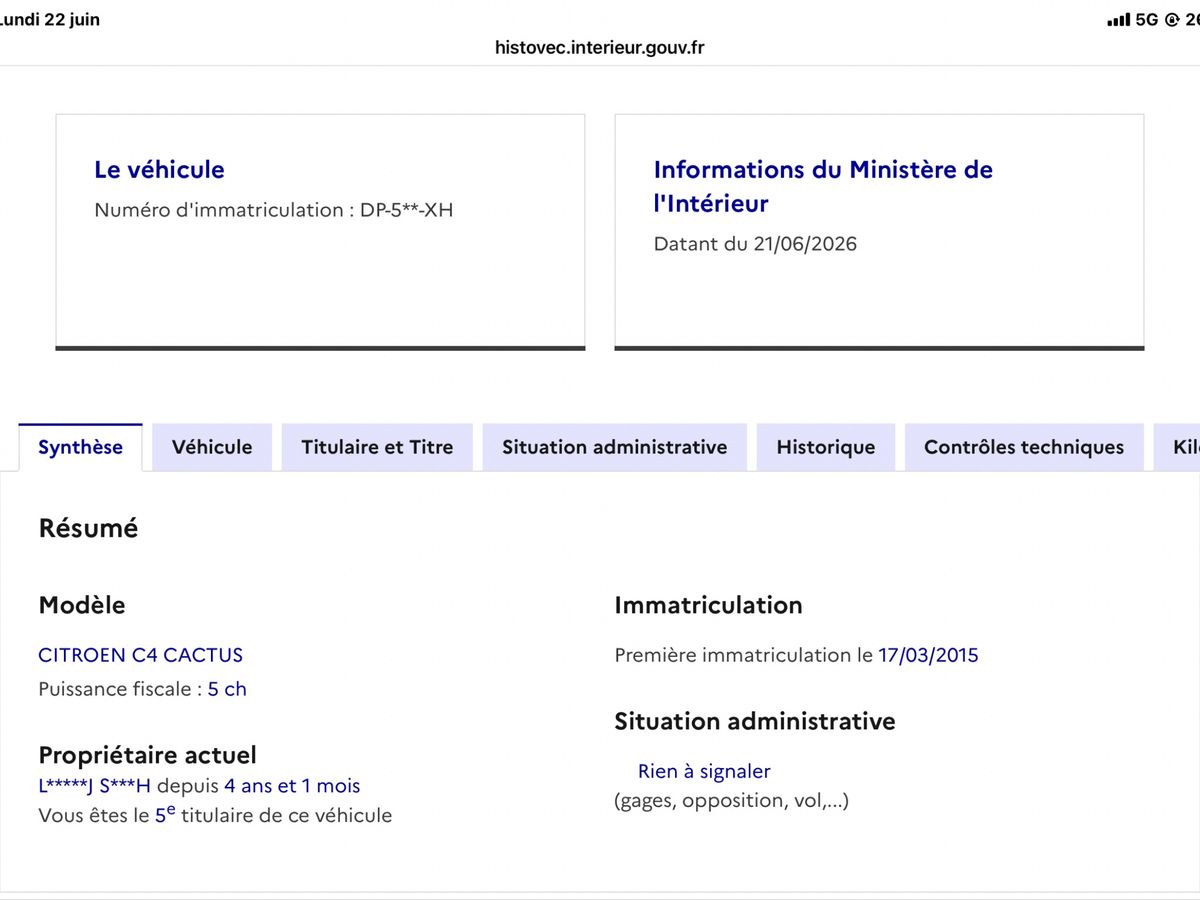Select the Situation administrative tab

pyautogui.click(x=614, y=447)
